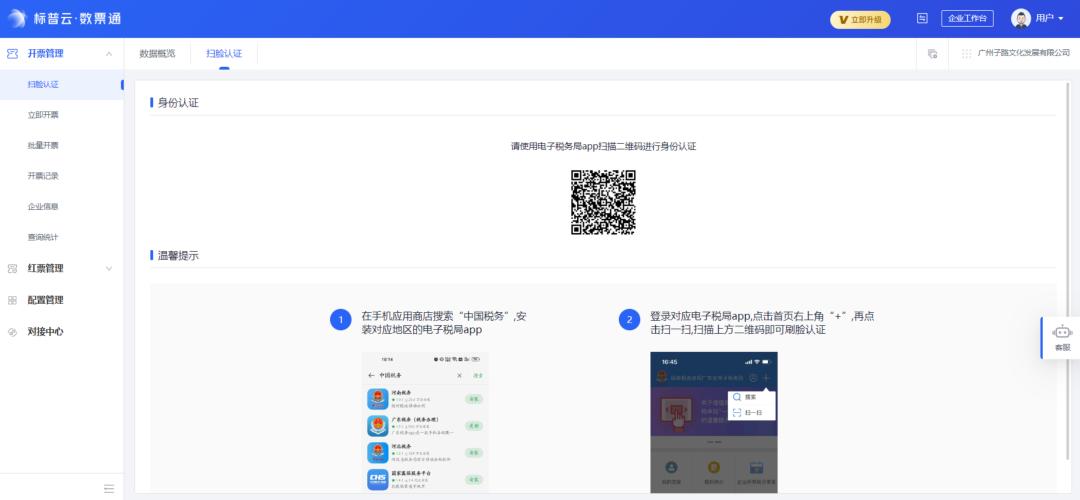Click the 温馨提示 section heading
The height and width of the screenshot is (500, 1080).
(x=178, y=256)
